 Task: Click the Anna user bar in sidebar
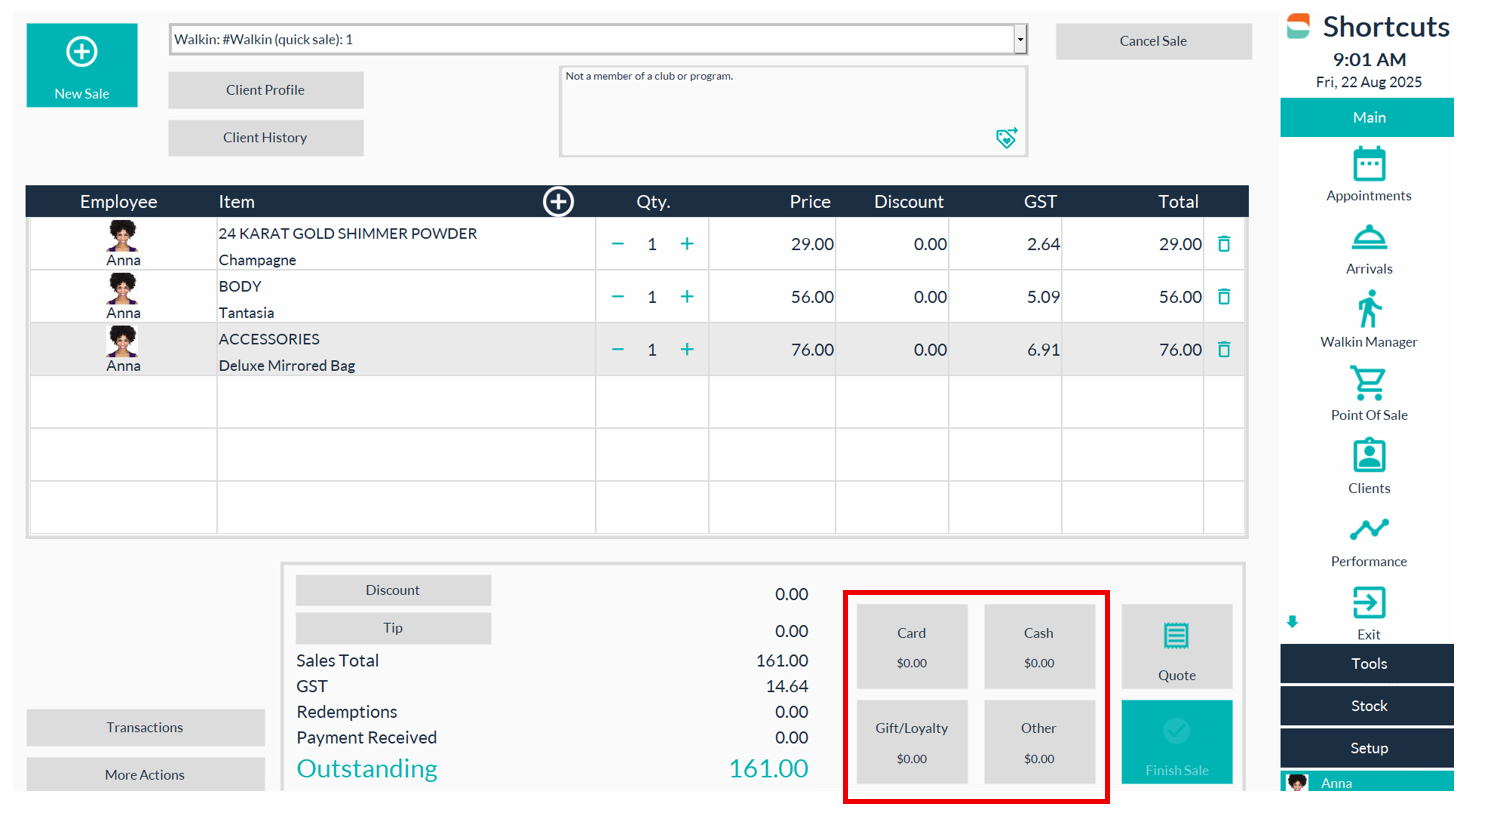point(1367,781)
